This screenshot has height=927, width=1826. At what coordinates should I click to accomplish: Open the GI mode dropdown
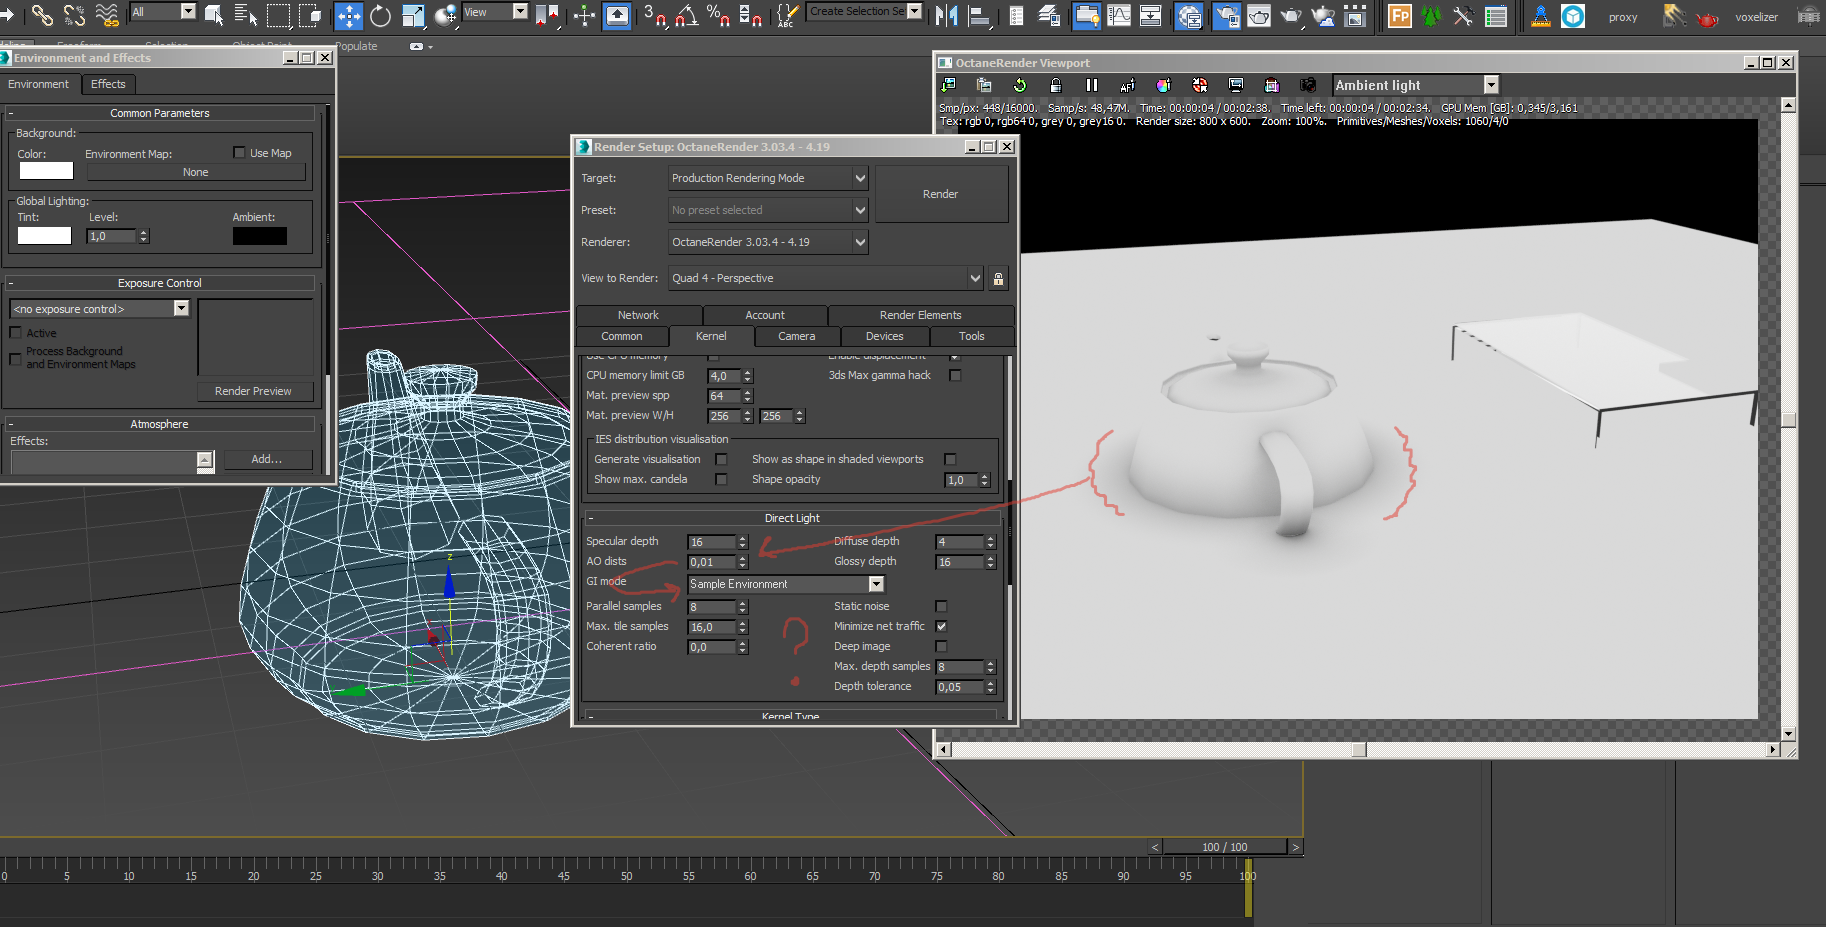pyautogui.click(x=786, y=584)
